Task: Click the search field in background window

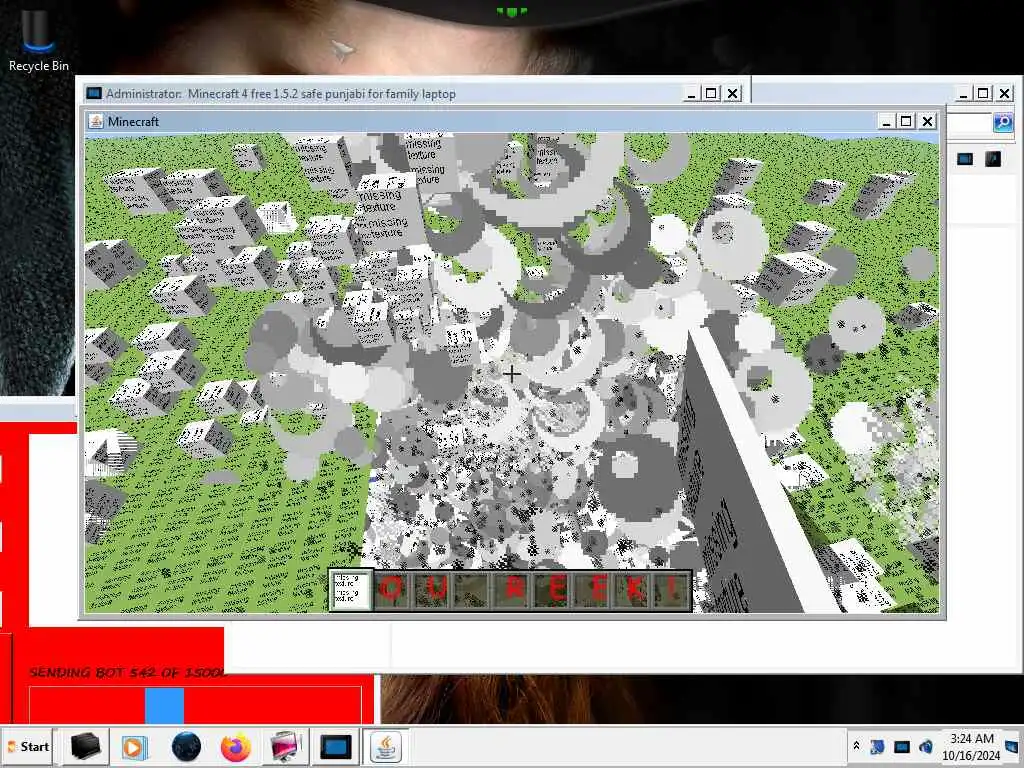Action: (968, 122)
